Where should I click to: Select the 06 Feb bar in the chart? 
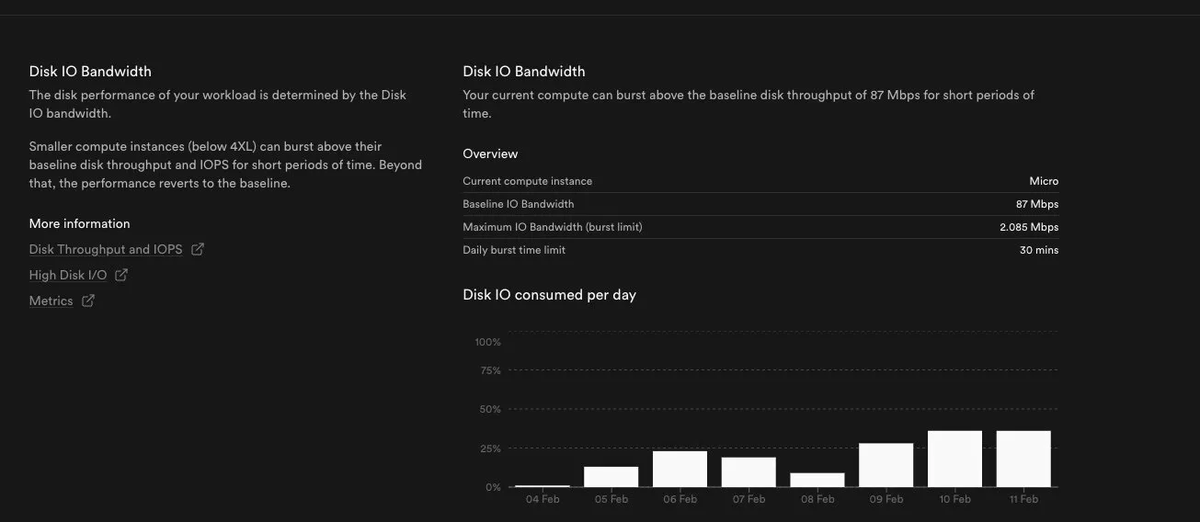680,469
